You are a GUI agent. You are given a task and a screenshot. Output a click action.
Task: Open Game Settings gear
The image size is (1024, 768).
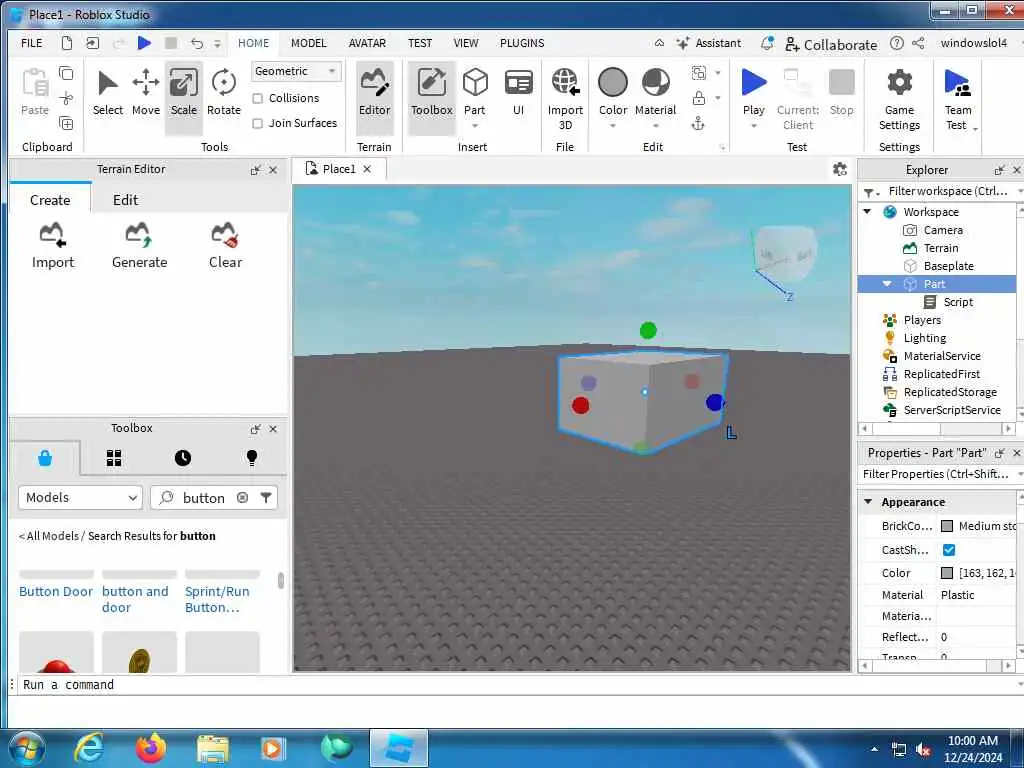pos(899,98)
